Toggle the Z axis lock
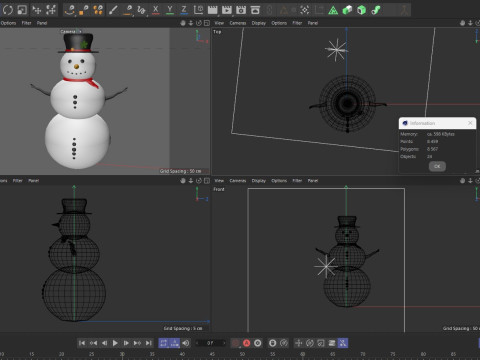480x360 pixels. point(184,10)
